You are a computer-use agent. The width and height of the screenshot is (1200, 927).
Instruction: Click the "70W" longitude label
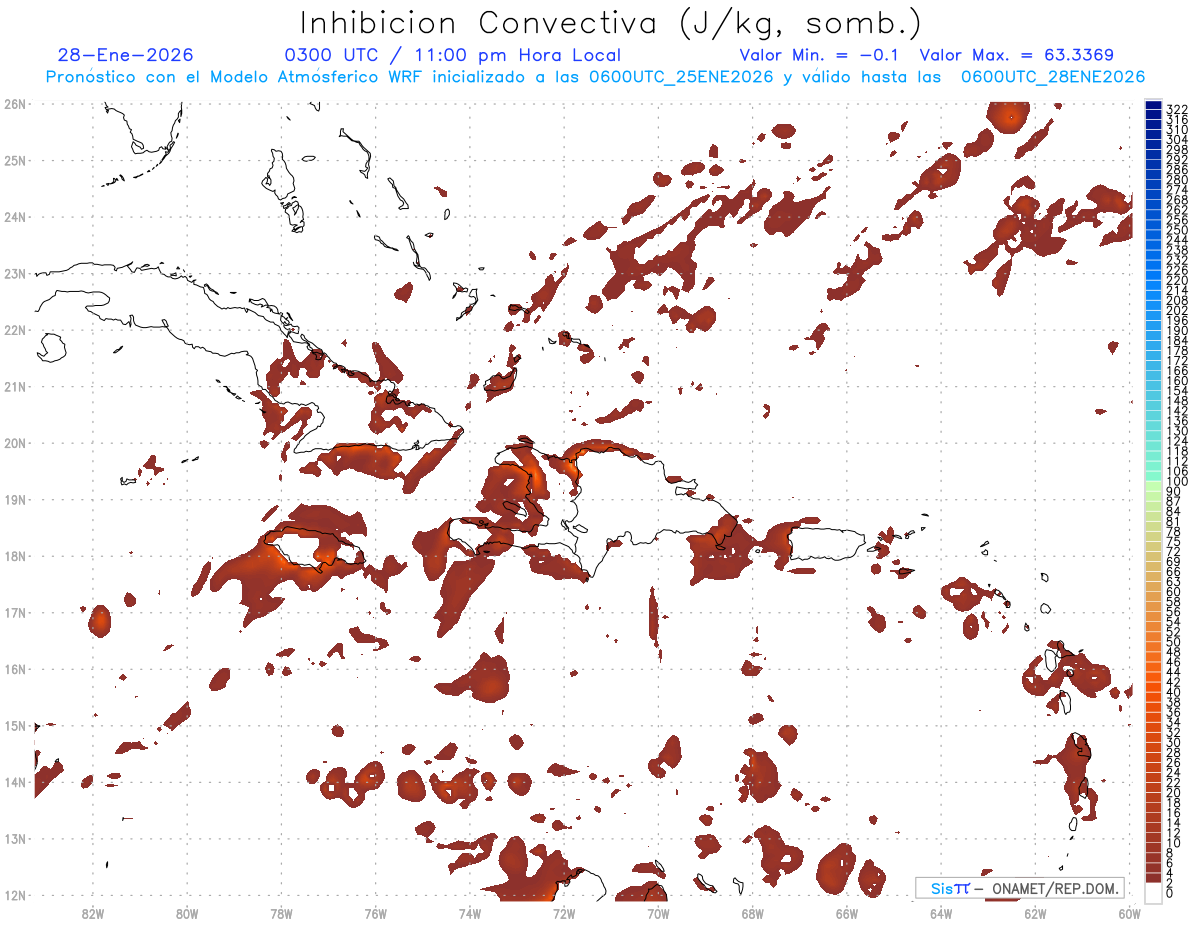tap(658, 913)
